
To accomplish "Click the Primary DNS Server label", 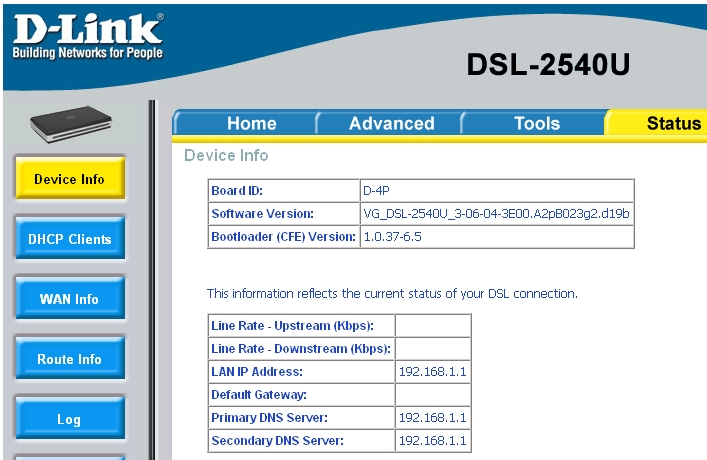I will point(269,418).
